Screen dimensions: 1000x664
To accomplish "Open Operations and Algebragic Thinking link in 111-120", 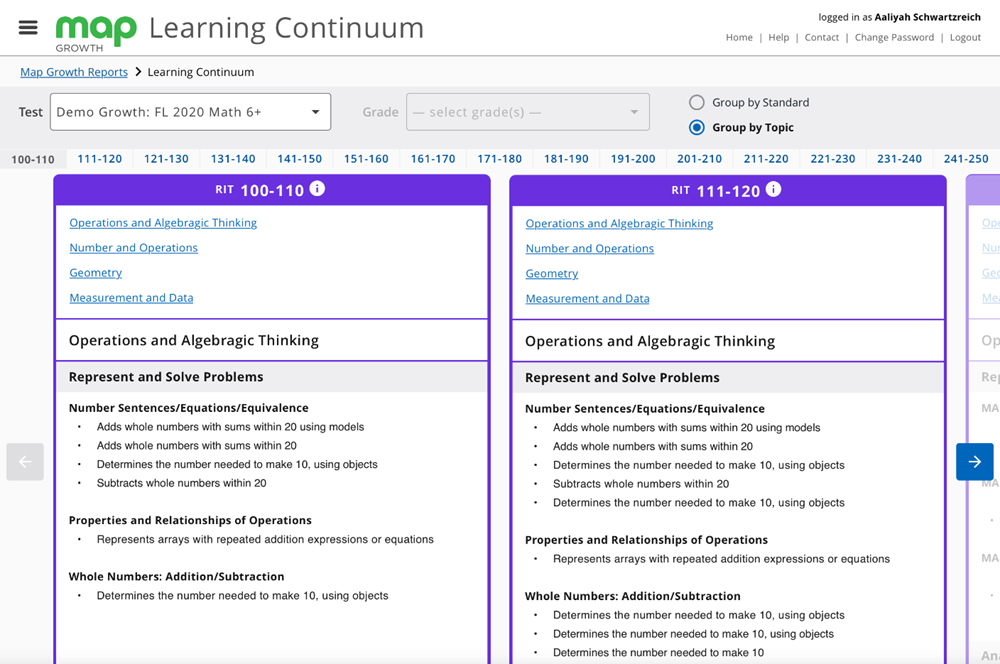I will 619,223.
